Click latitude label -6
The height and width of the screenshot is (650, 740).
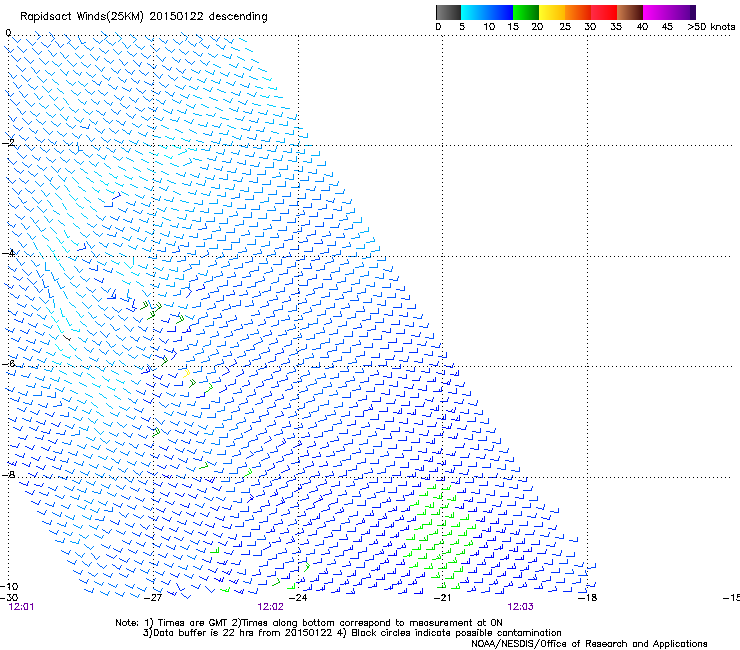[8, 363]
